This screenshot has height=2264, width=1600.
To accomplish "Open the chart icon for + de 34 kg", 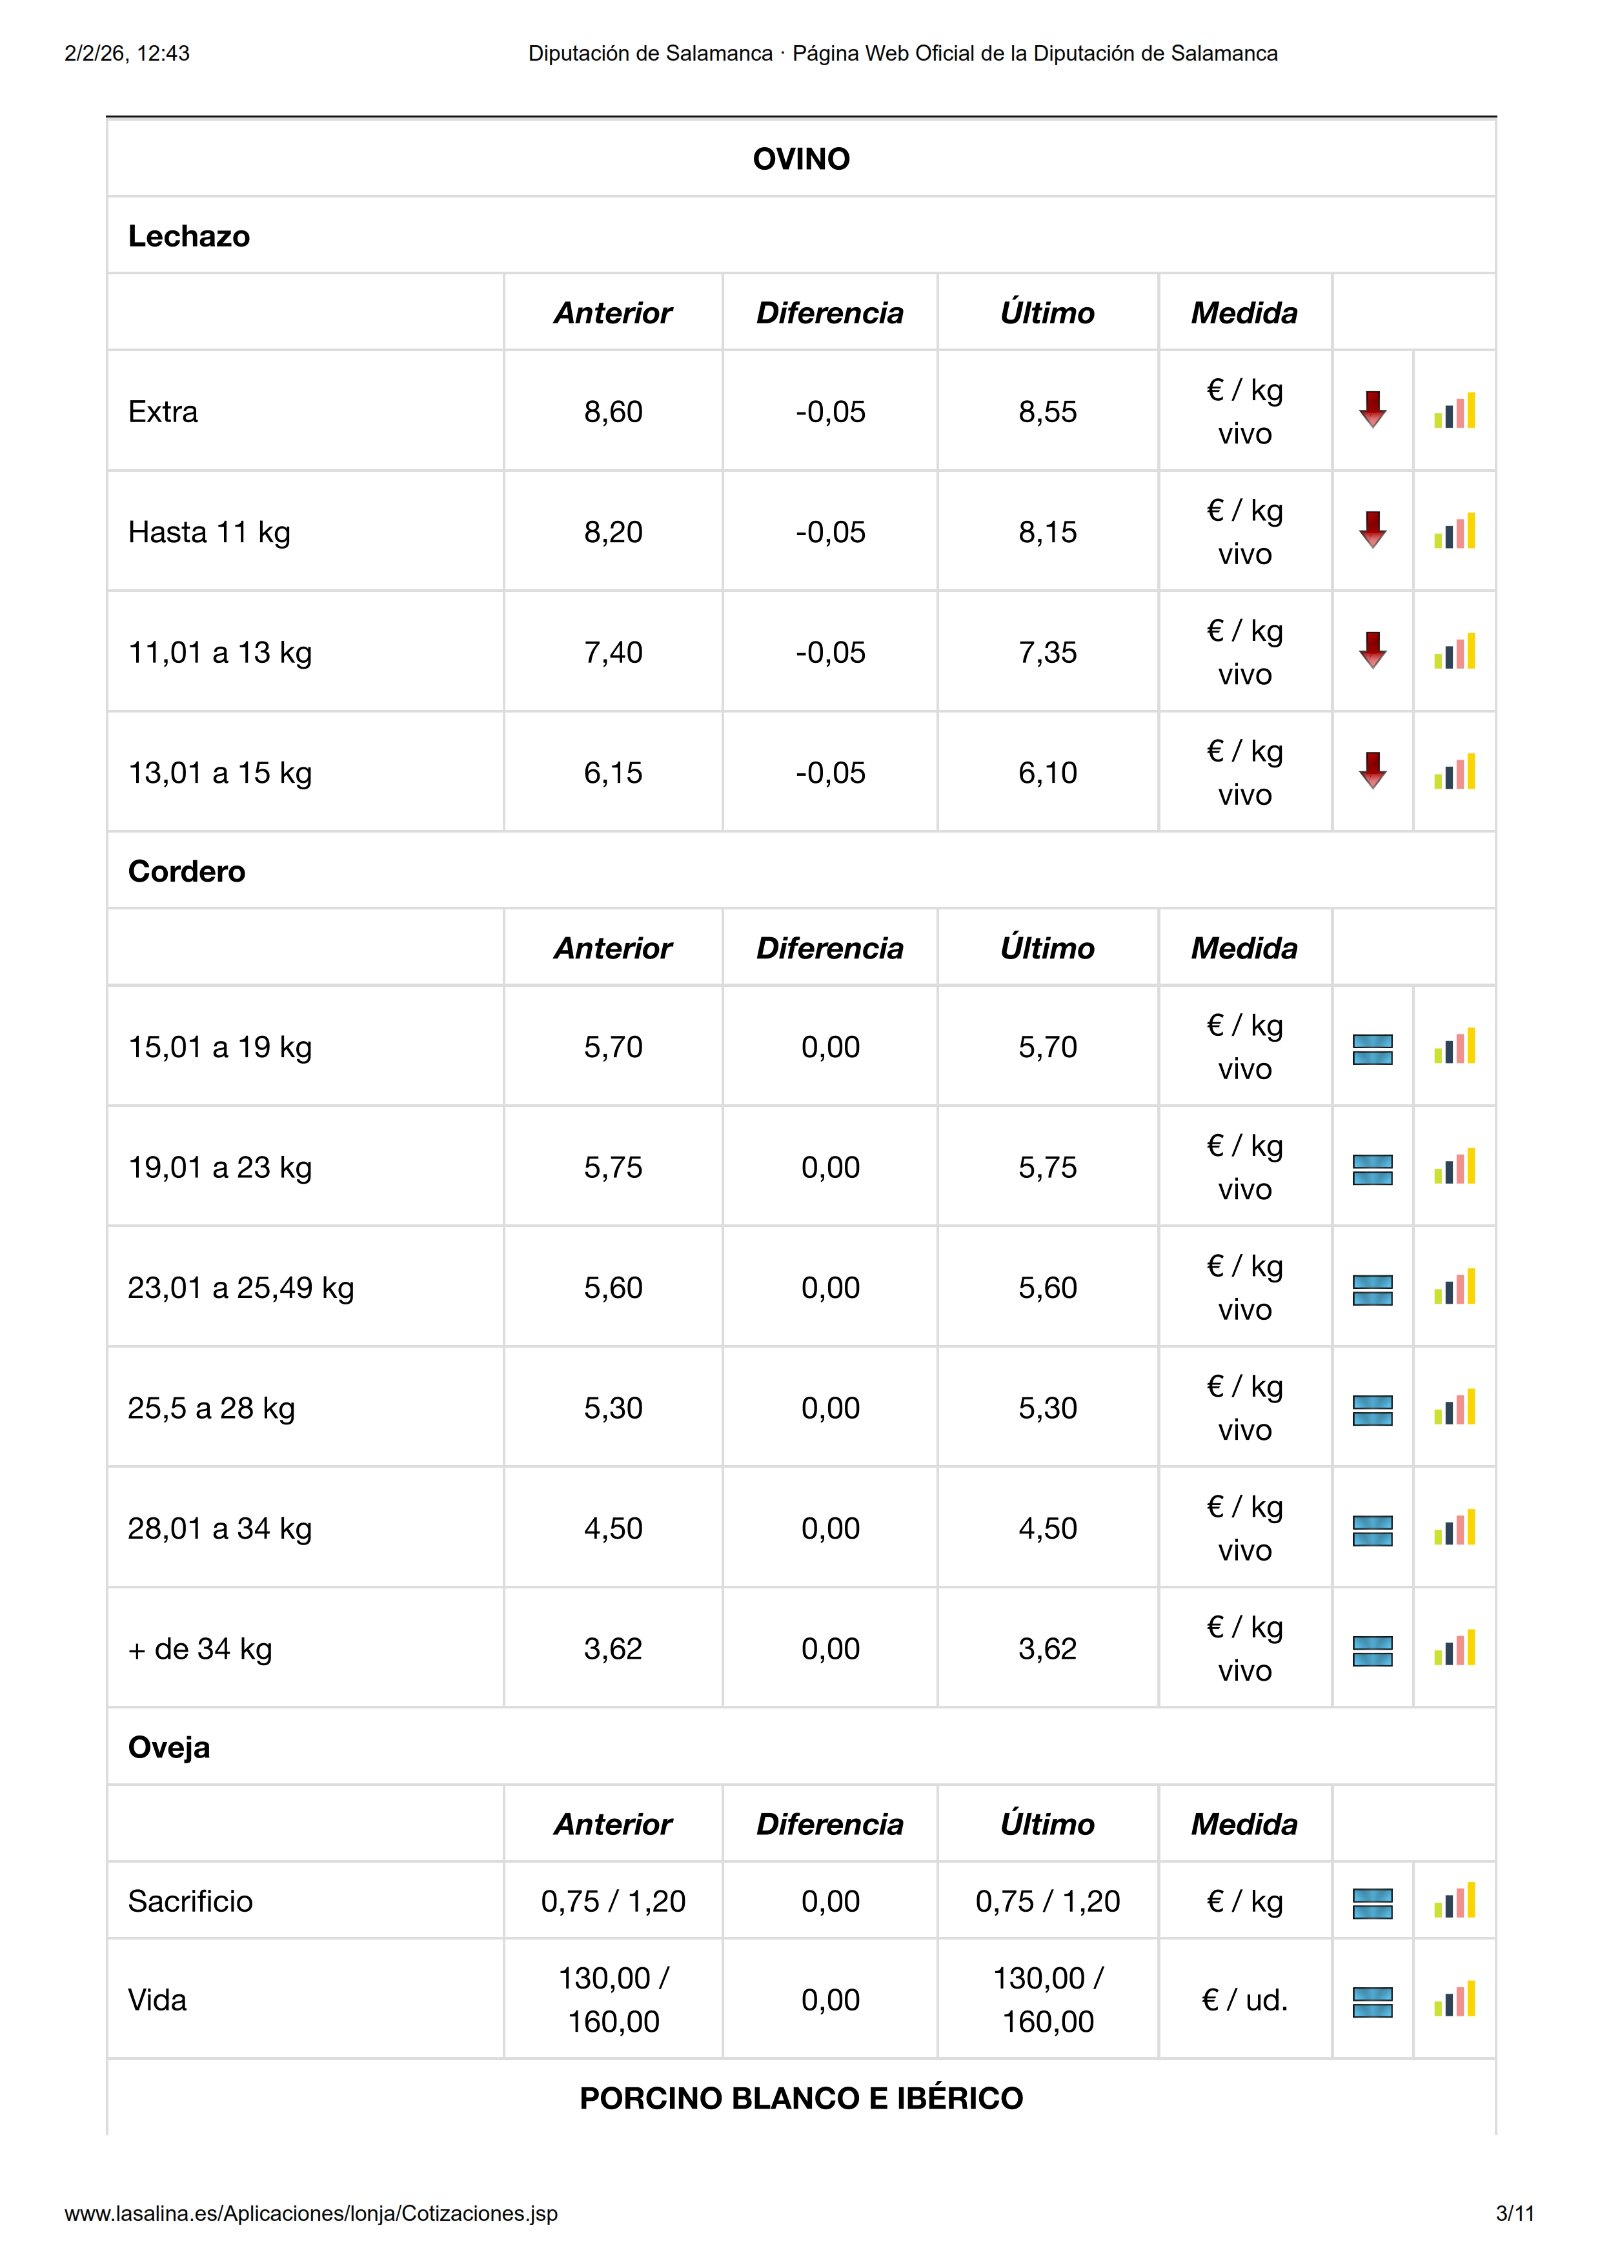I will pyautogui.click(x=1454, y=1649).
